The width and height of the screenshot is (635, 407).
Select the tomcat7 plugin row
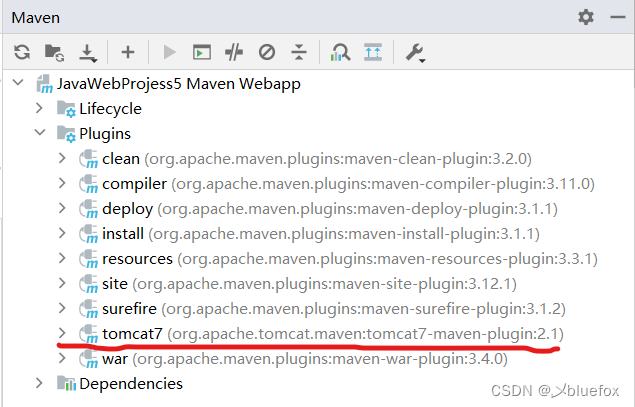pyautogui.click(x=333, y=334)
